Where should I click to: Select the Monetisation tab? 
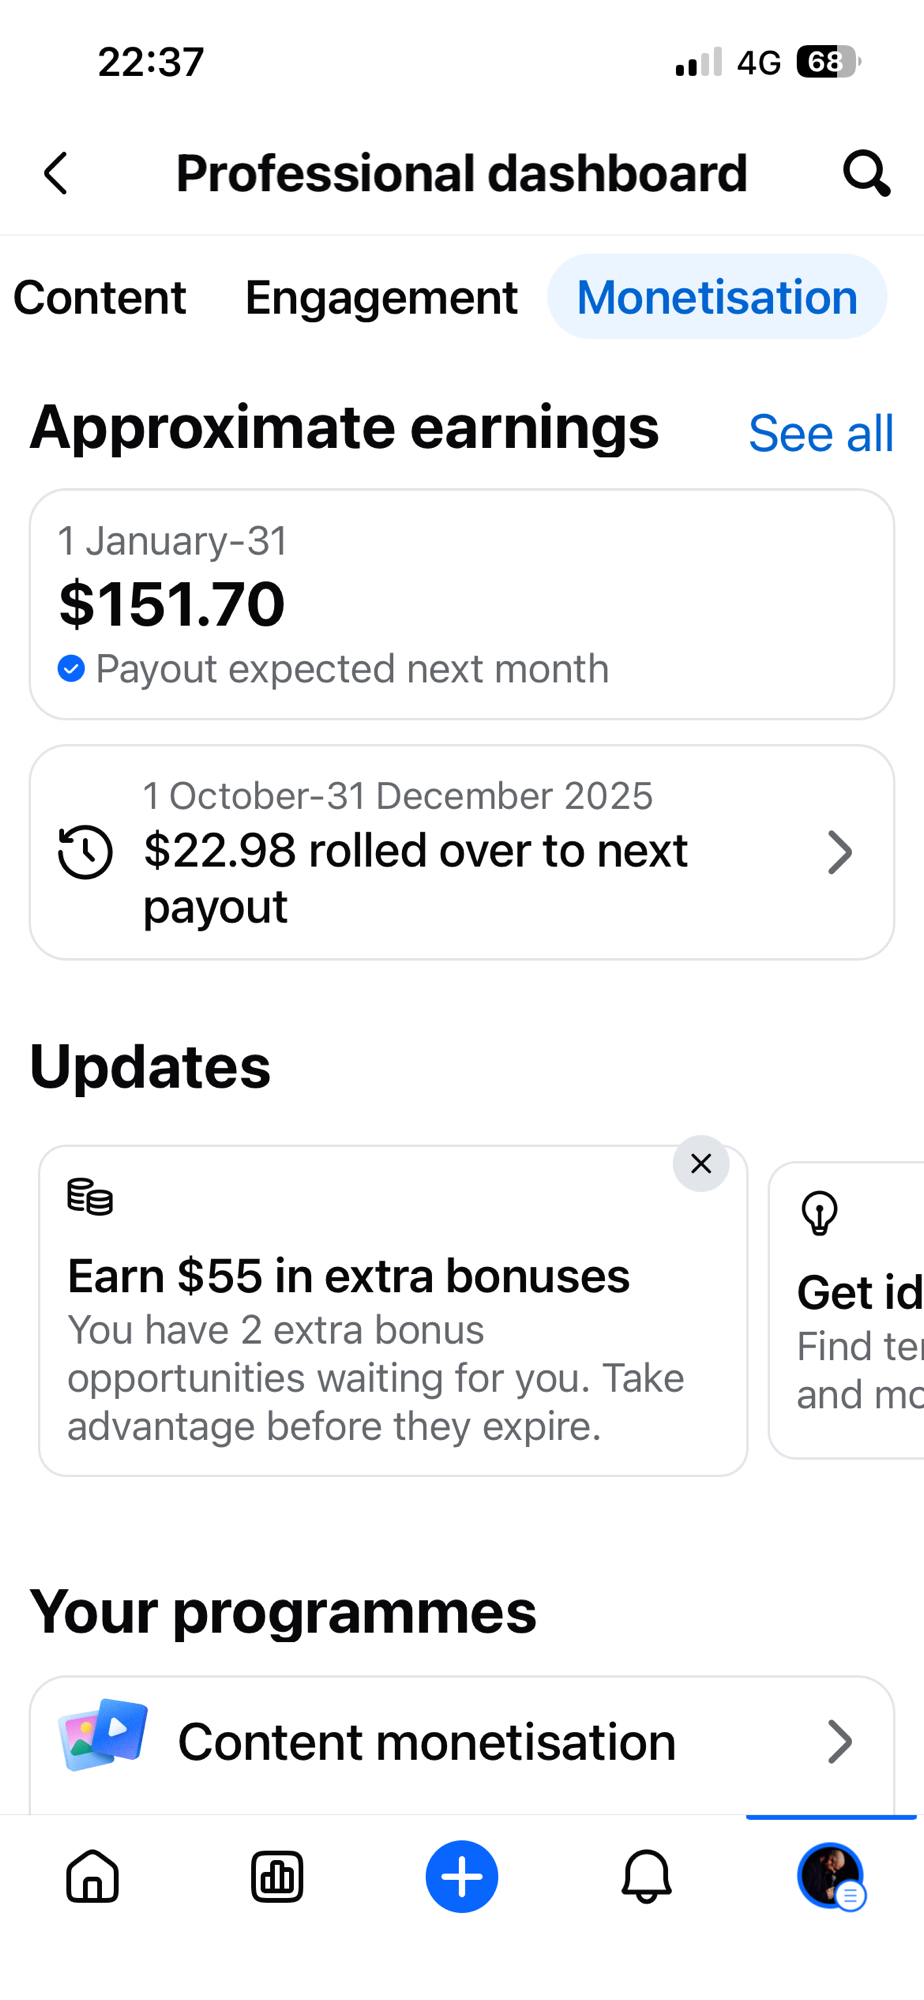coord(717,298)
